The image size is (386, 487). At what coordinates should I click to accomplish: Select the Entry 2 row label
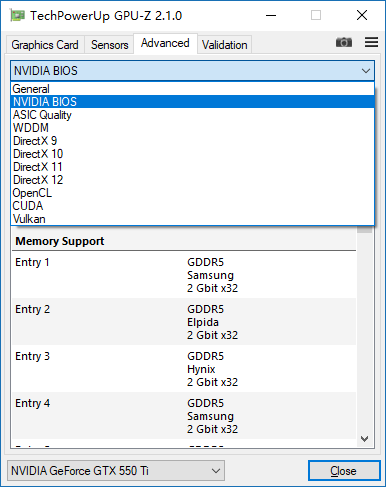click(33, 309)
